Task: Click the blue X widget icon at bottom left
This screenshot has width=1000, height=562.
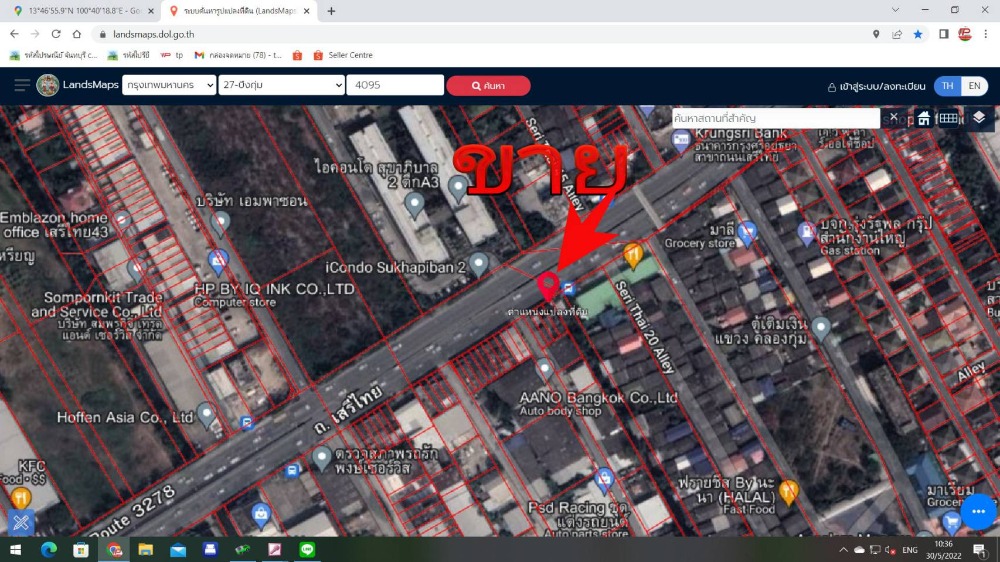Action: (20, 522)
